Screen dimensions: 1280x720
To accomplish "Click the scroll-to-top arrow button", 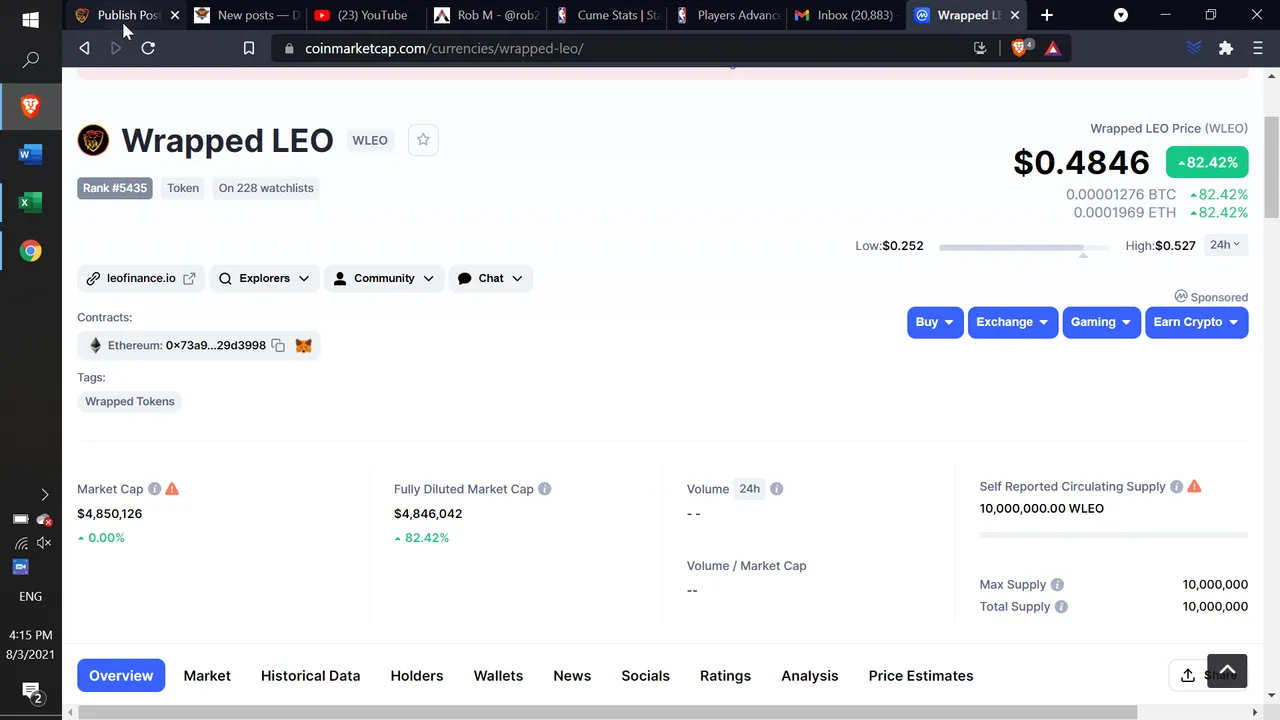I will pyautogui.click(x=1227, y=670).
